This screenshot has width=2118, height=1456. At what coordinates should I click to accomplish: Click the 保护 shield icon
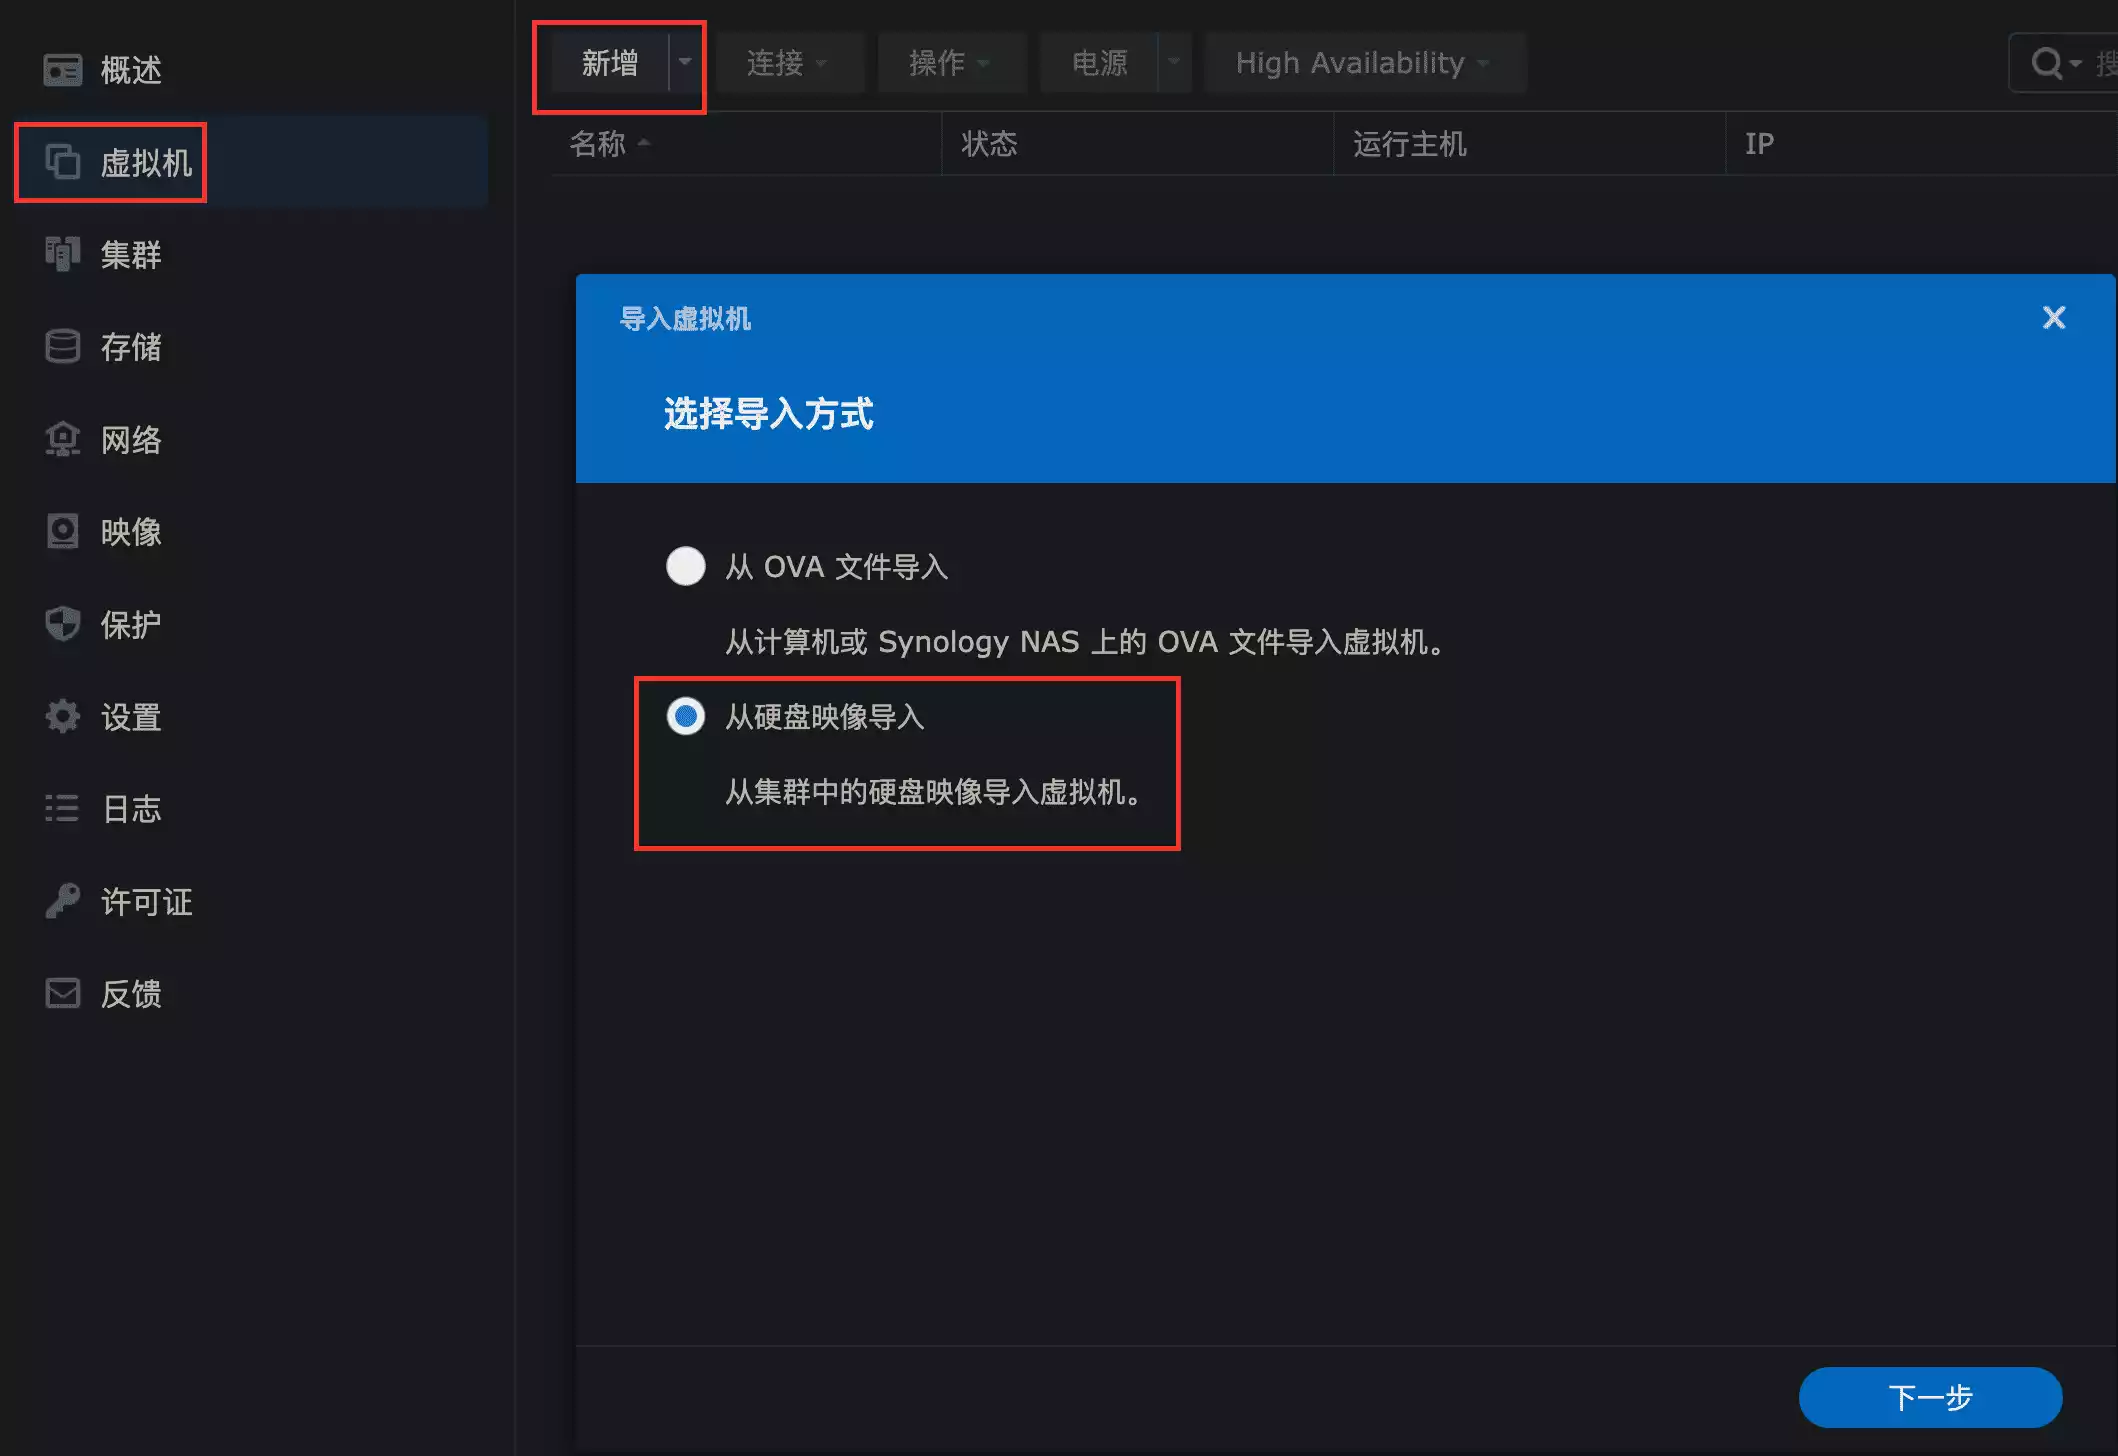click(62, 624)
